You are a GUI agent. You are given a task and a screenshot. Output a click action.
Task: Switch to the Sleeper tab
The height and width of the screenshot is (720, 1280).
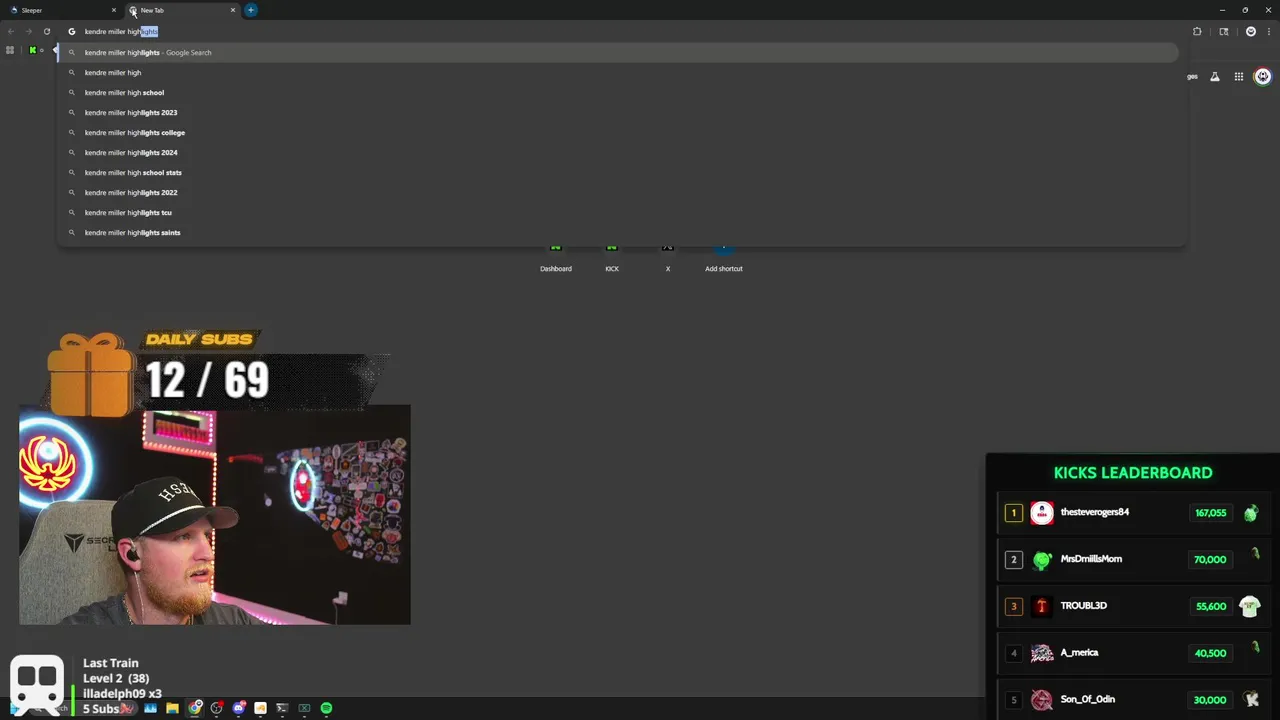pos(60,10)
